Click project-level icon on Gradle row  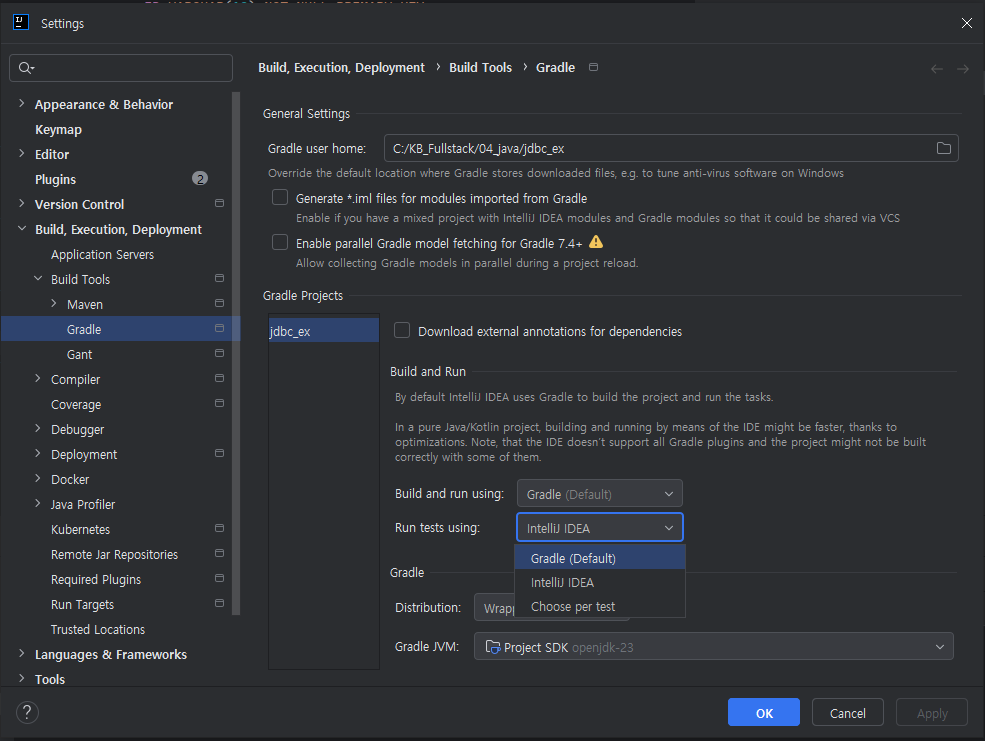(219, 328)
